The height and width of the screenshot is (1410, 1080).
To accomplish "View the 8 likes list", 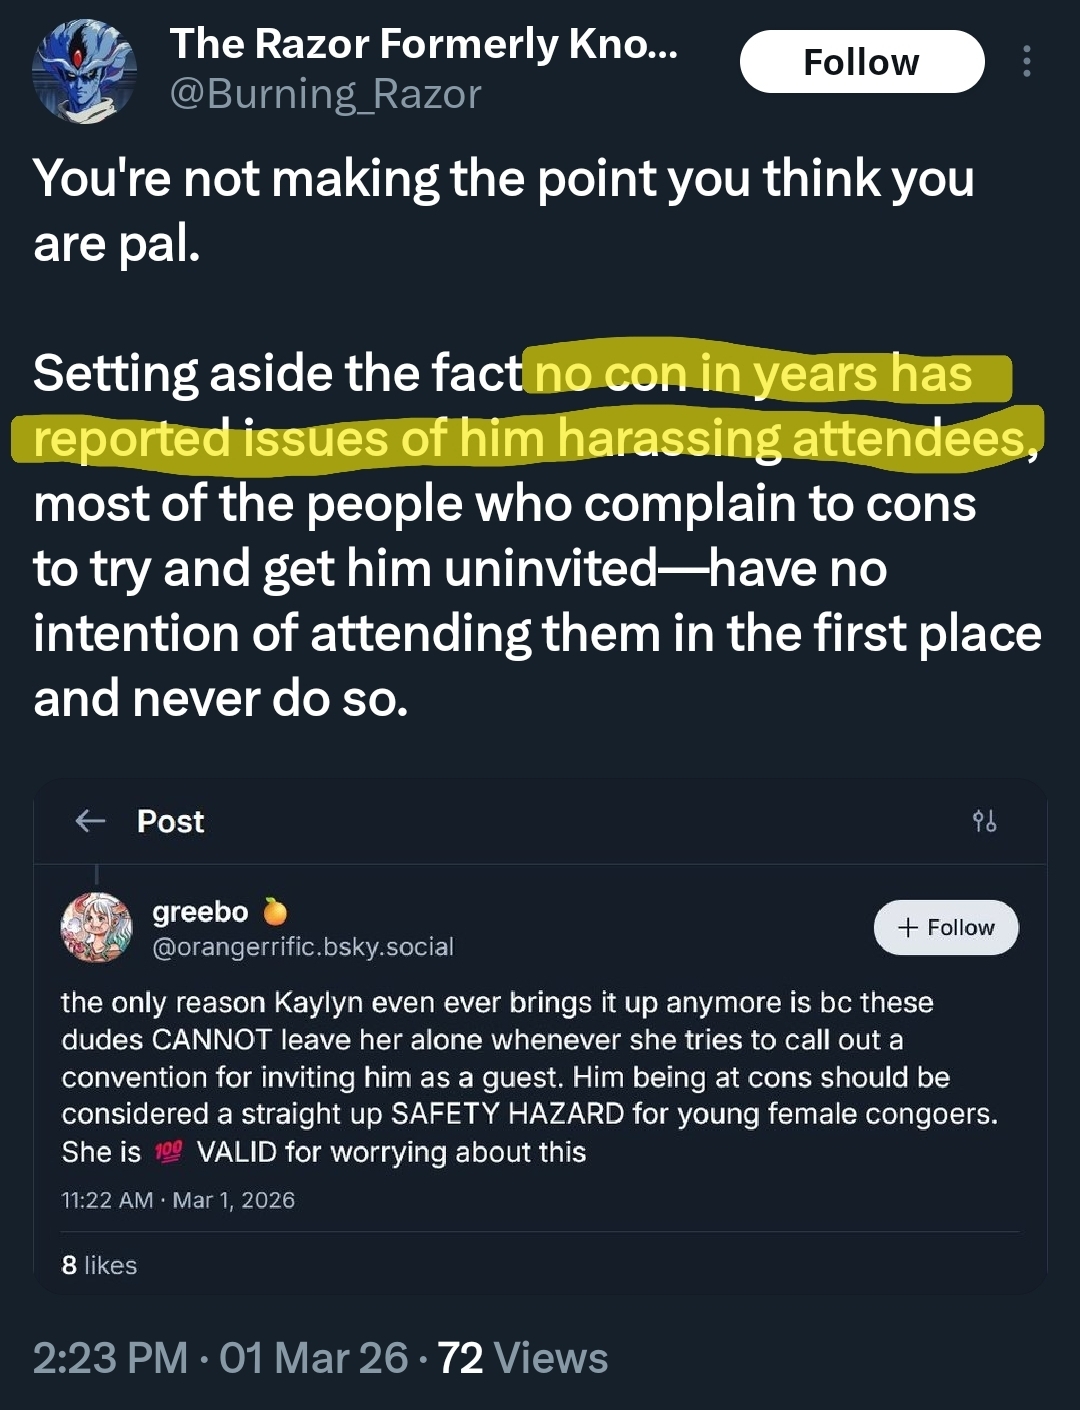I will 99,1265.
